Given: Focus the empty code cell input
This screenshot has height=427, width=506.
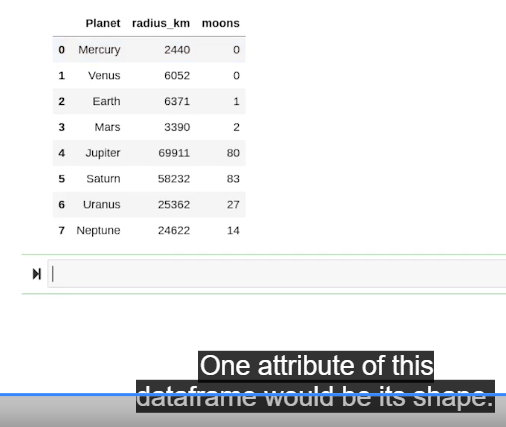Looking at the screenshot, I should point(277,274).
